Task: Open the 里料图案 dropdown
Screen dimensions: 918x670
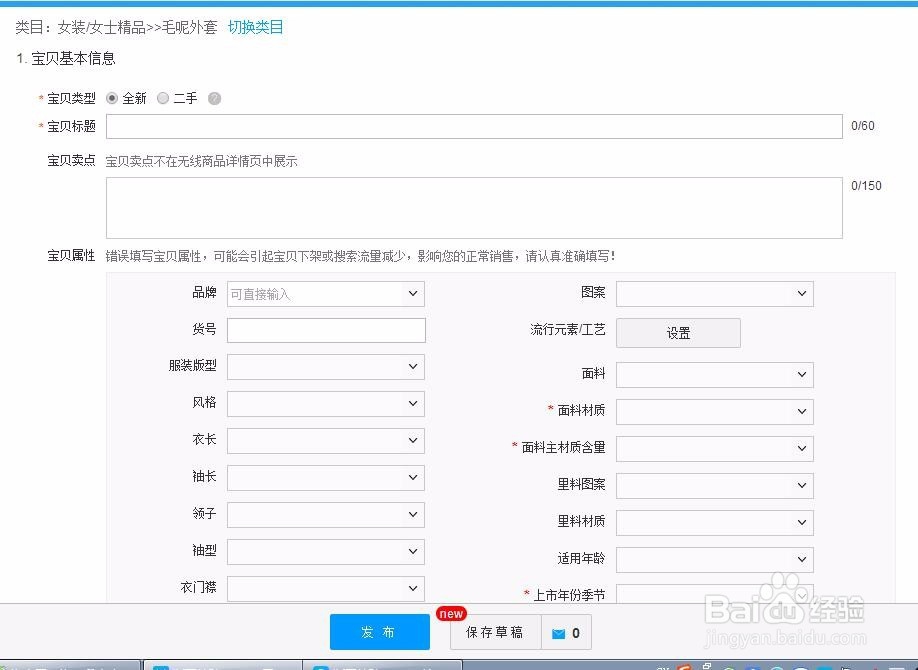Action: coord(715,486)
